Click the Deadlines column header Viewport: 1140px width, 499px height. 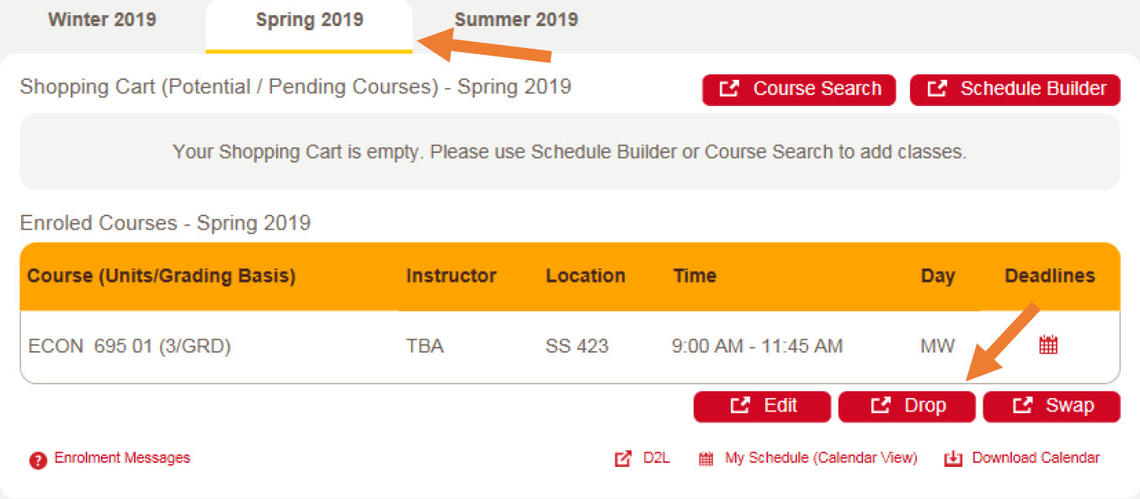(1049, 276)
